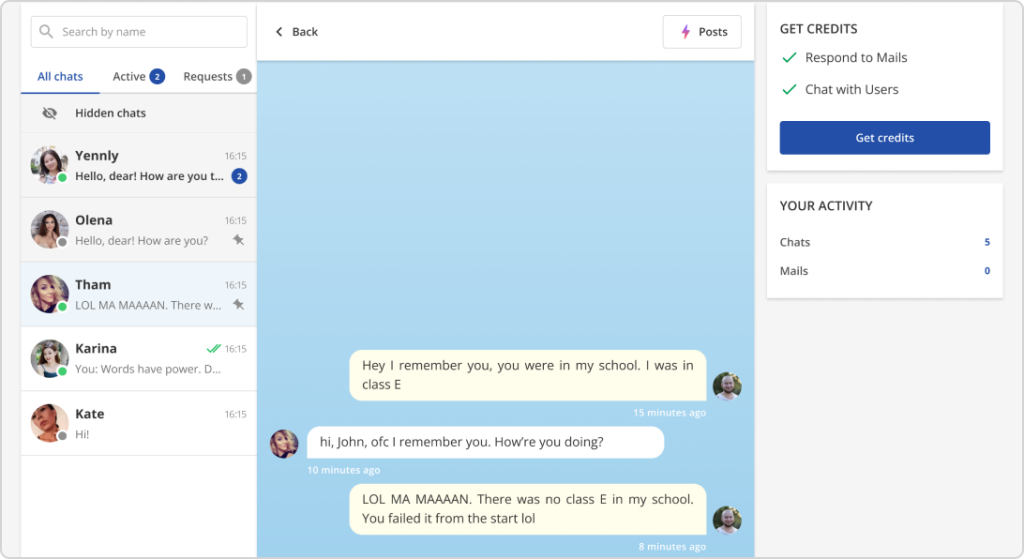The image size is (1024, 559).
Task: Click the pin icon on Olena's chat
Action: pyautogui.click(x=238, y=240)
